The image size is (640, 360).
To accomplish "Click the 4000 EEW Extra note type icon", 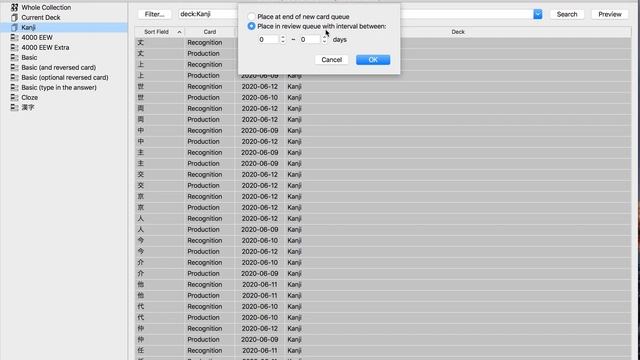I will [14, 47].
